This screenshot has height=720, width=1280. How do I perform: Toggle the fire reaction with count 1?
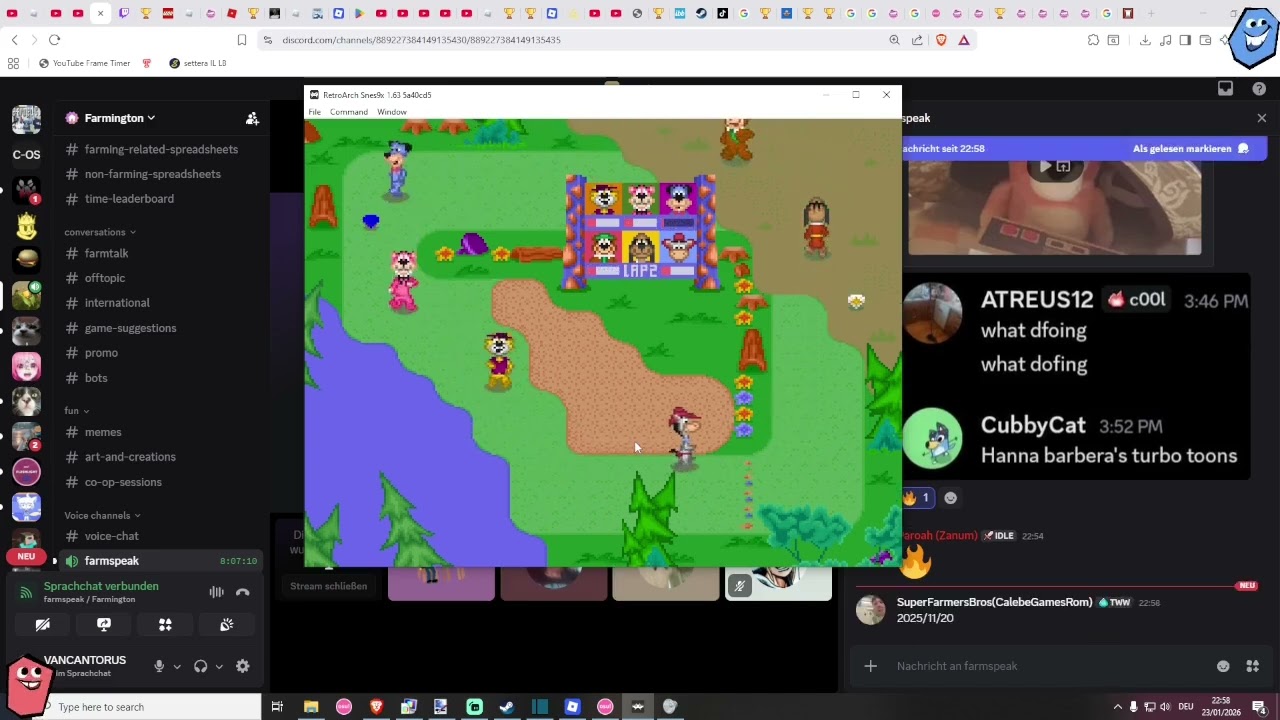pyautogui.click(x=916, y=498)
